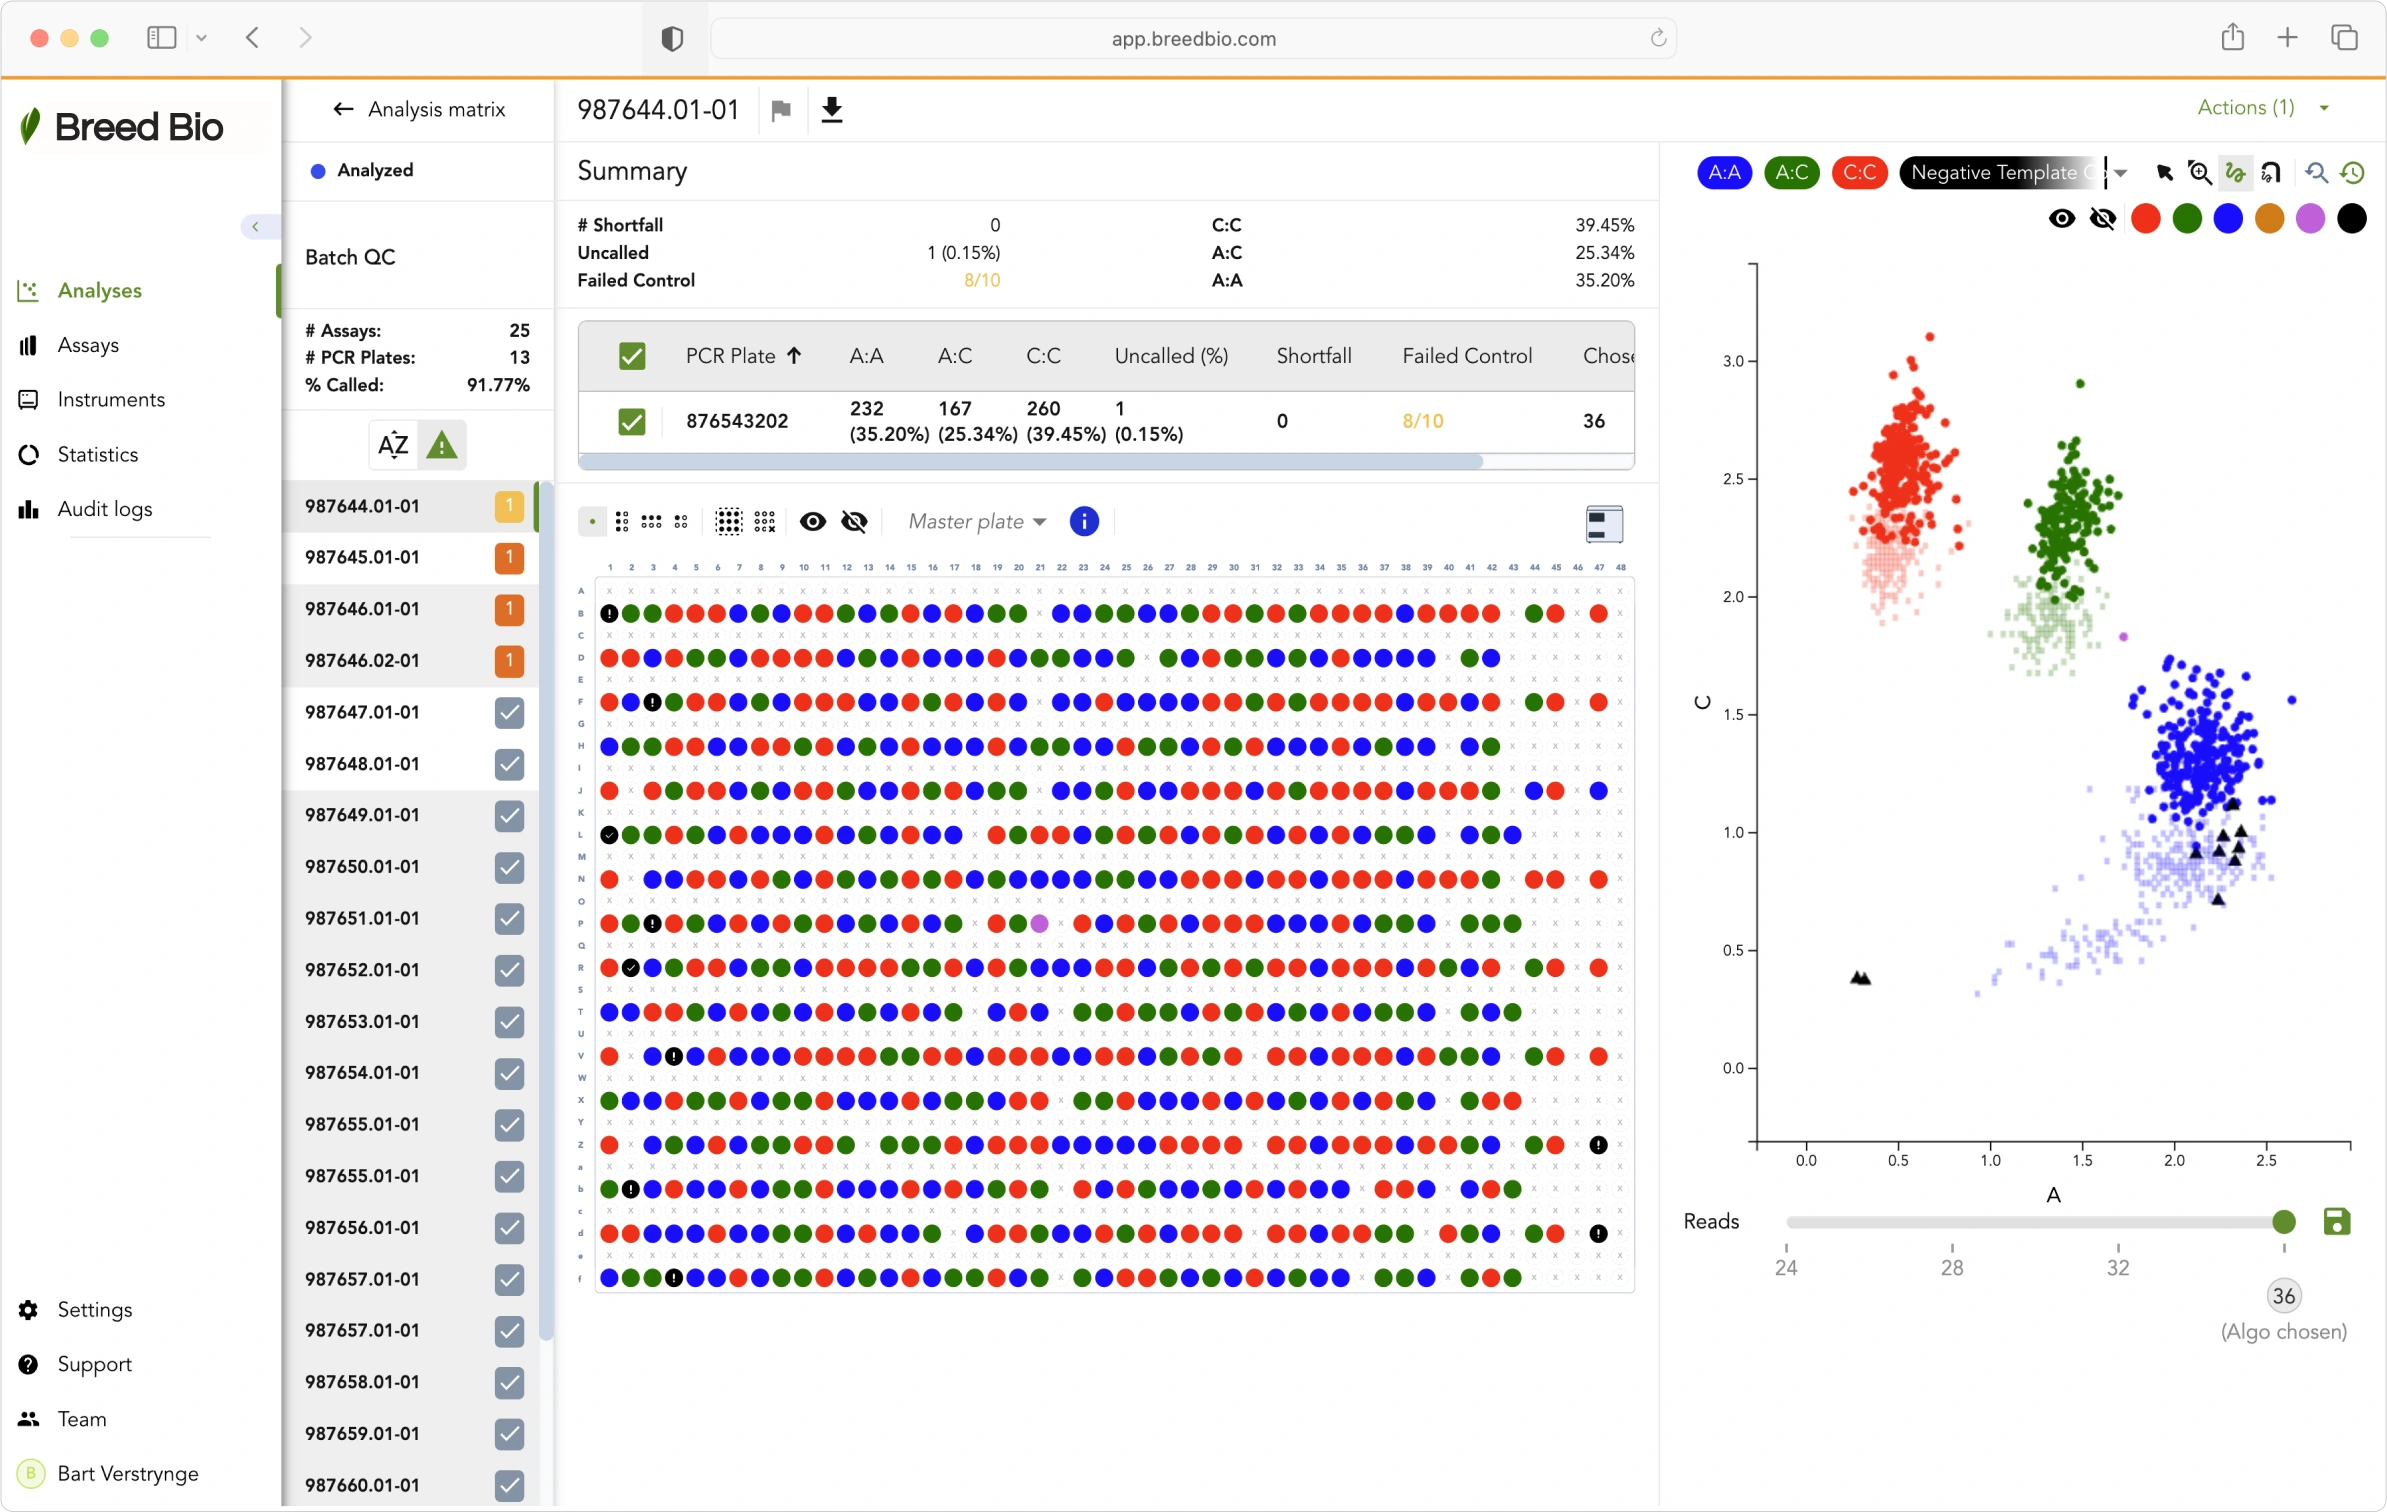Go to Statistics in the sidebar
2387x1512 pixels.
coord(97,454)
